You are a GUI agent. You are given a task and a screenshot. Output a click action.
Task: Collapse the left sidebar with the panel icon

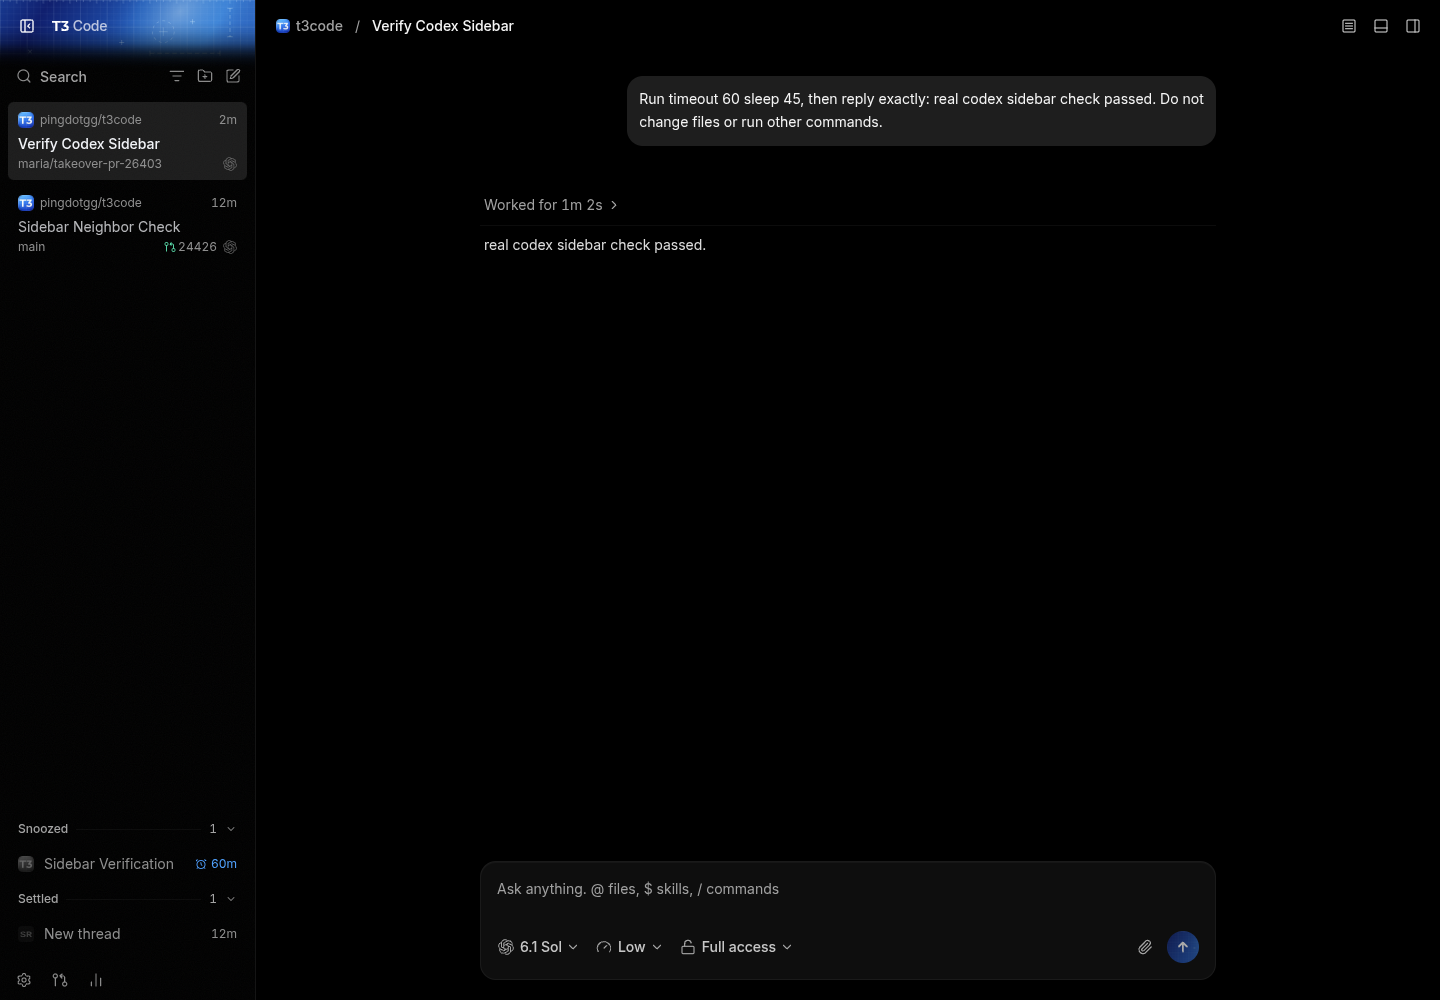tap(27, 26)
